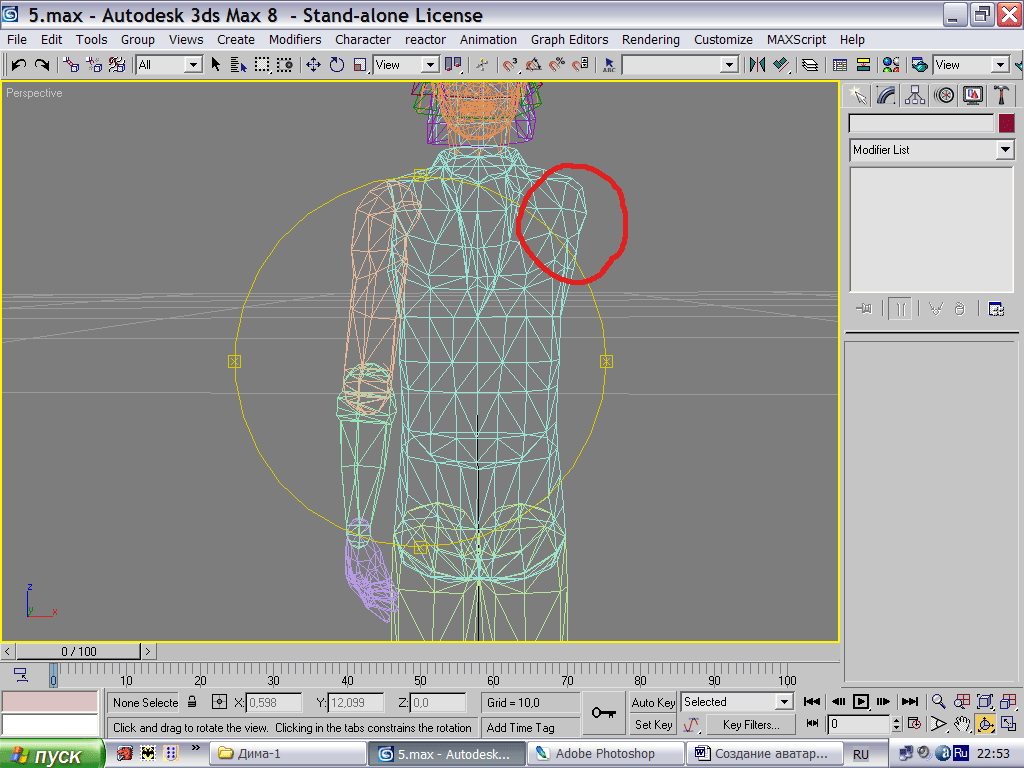
Task: Click the X coordinate input field
Action: coord(274,703)
